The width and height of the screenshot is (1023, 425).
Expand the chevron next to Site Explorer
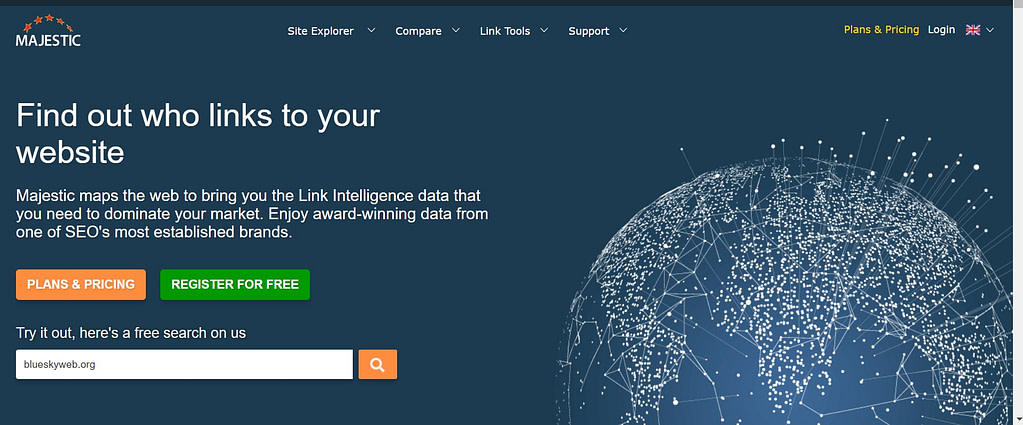click(x=371, y=30)
